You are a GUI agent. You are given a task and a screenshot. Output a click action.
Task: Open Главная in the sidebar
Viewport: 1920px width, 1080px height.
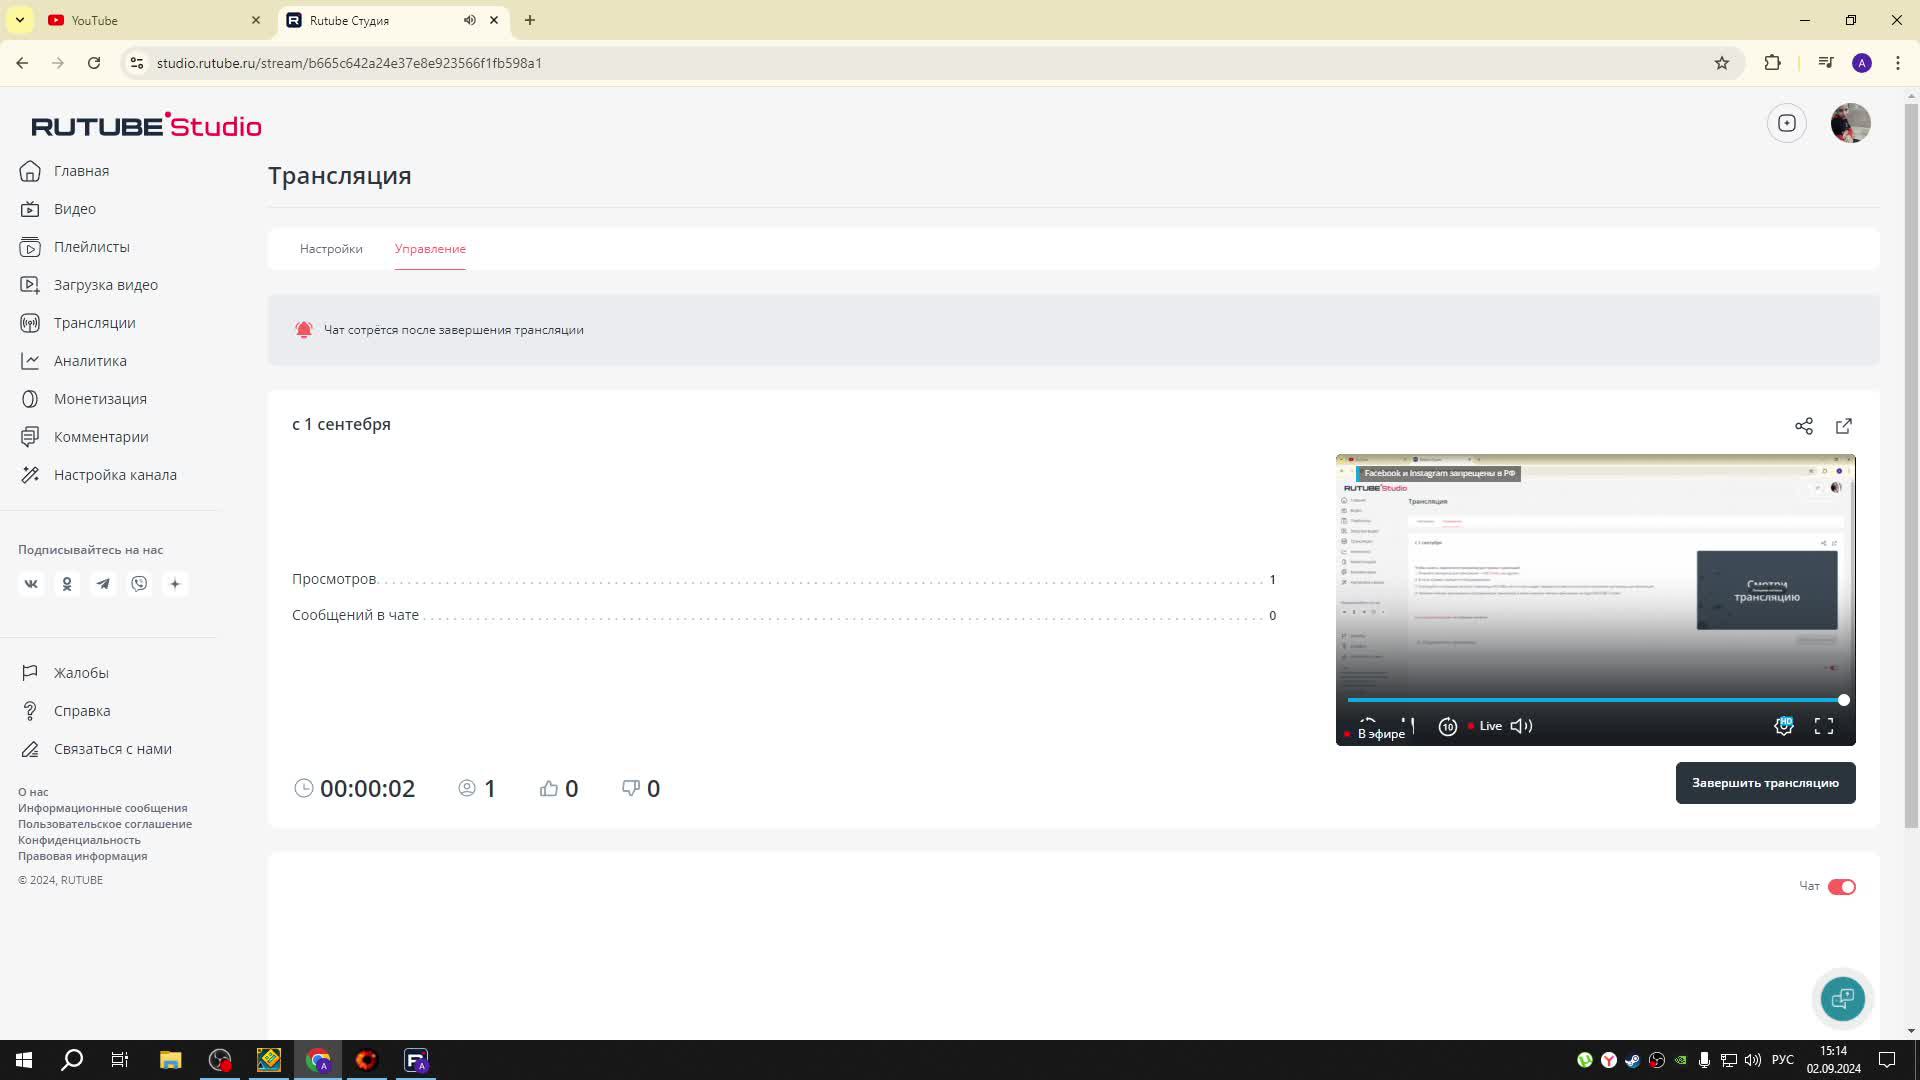click(65, 171)
